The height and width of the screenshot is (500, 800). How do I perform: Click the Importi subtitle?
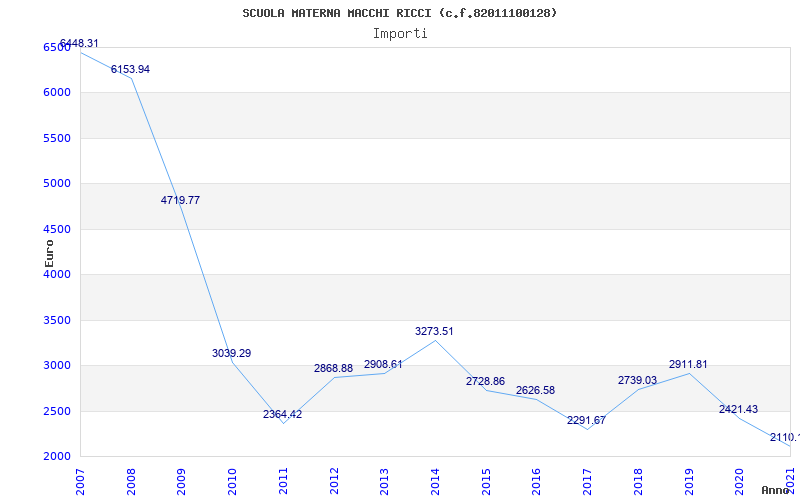400,34
